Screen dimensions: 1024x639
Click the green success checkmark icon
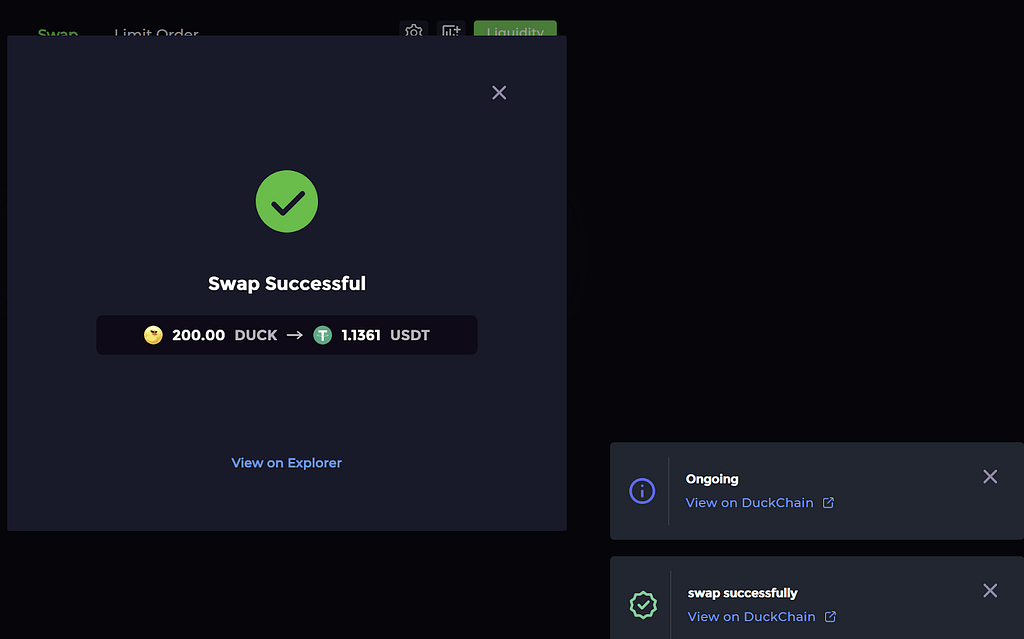tap(287, 201)
